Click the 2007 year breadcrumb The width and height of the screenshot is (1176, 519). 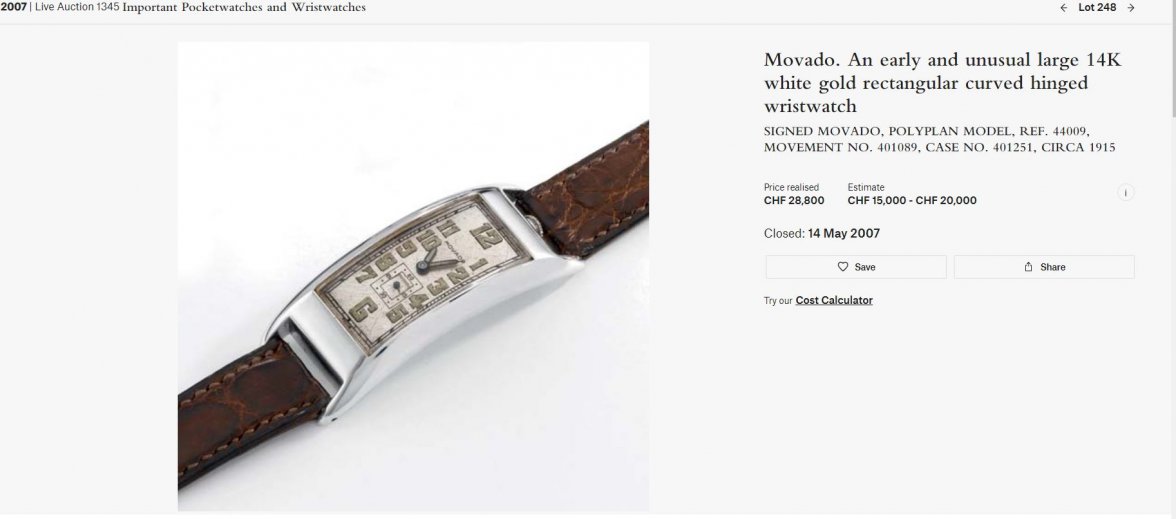tap(13, 8)
